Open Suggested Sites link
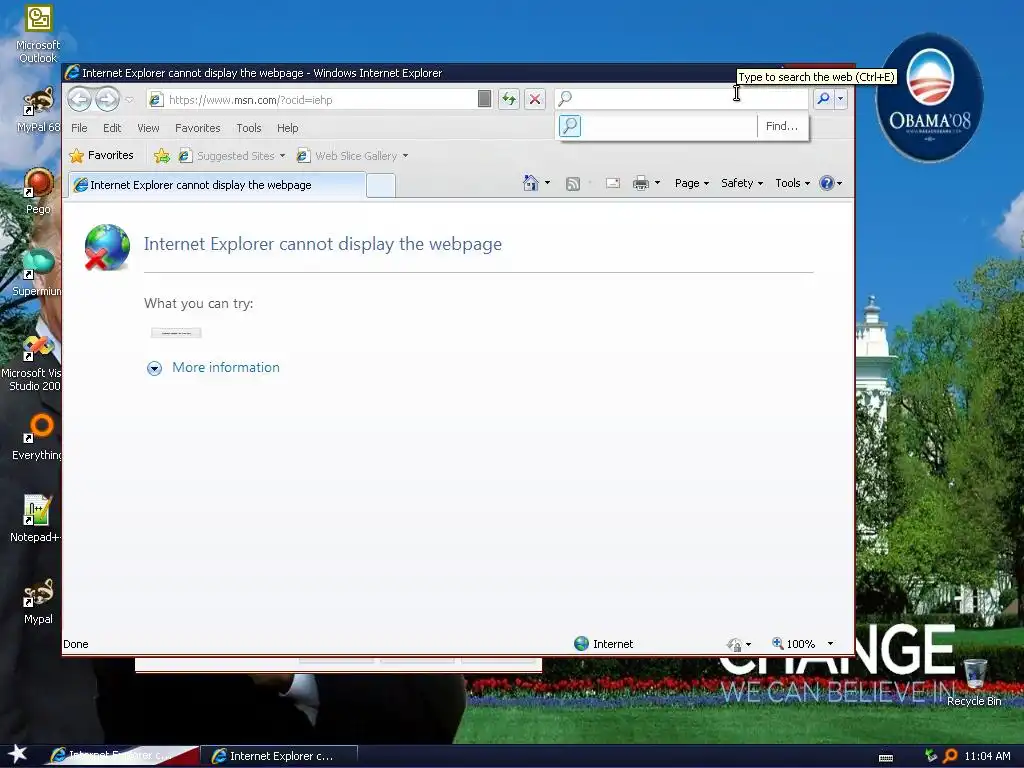This screenshot has height=768, width=1024. pyautogui.click(x=227, y=155)
